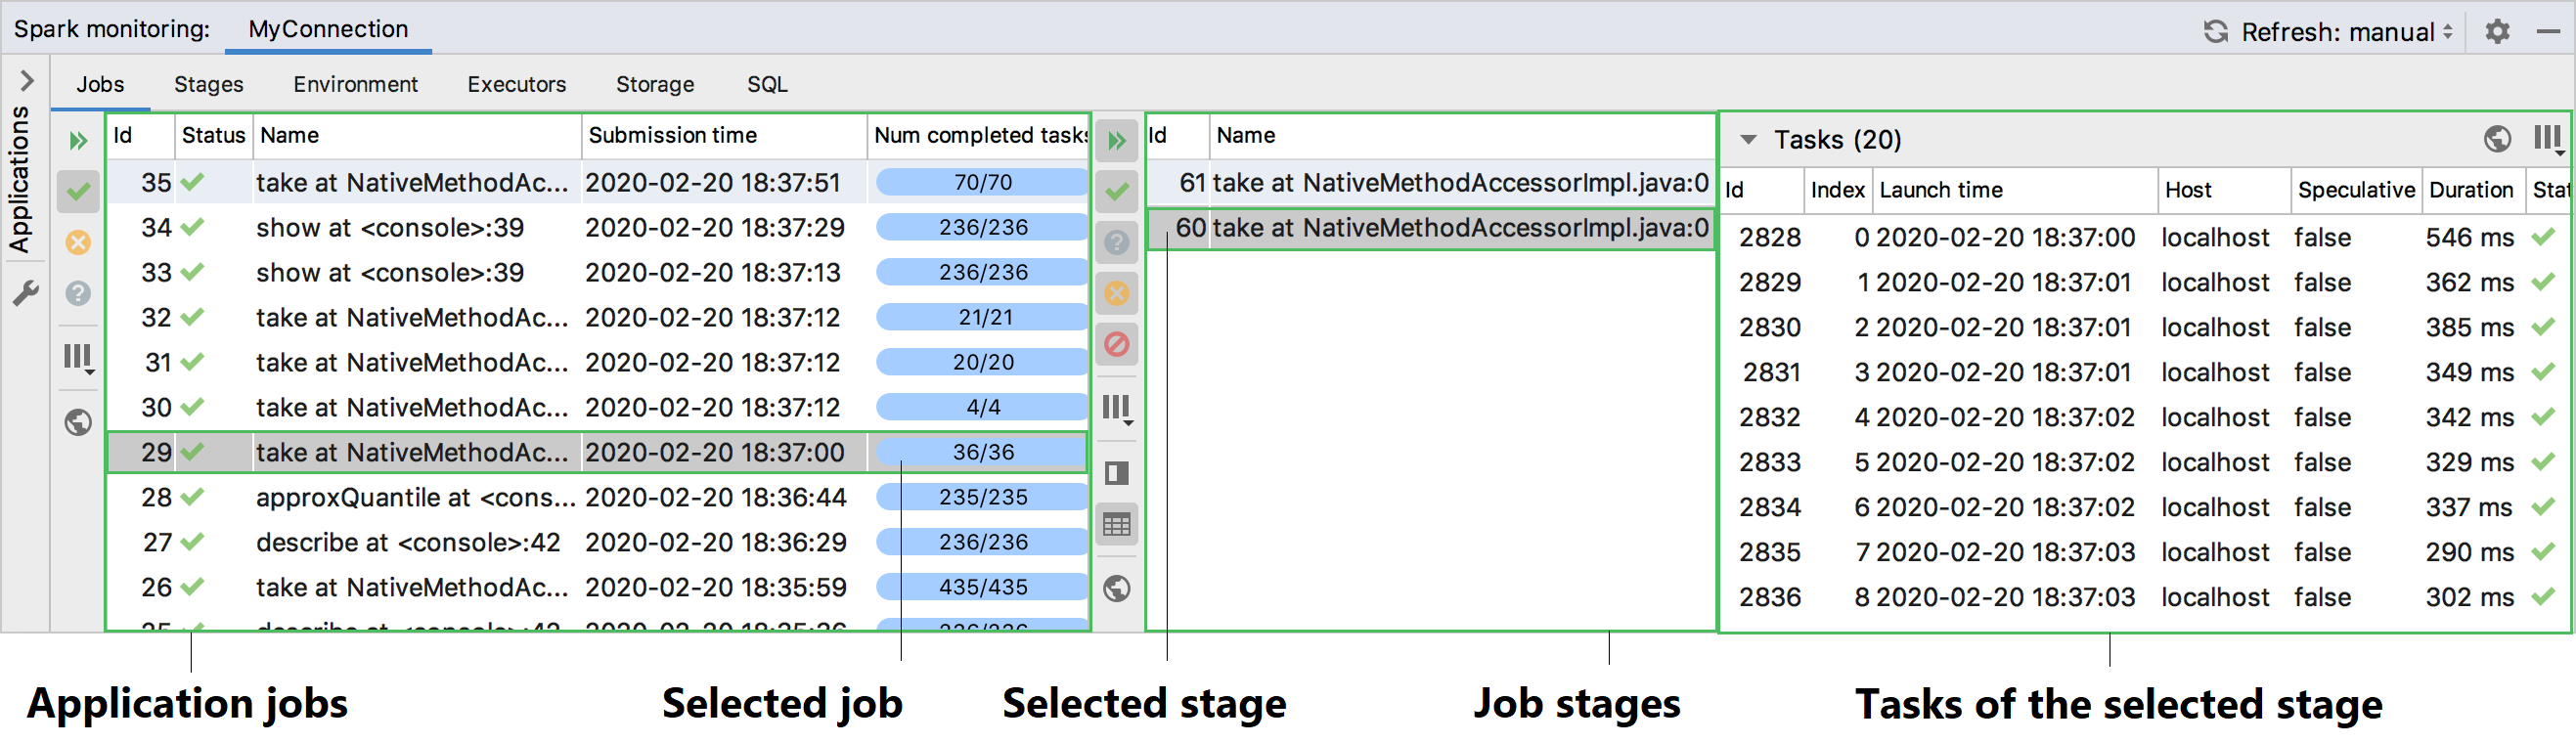Hide the Spark monitoring tool window
The height and width of the screenshot is (743, 2576).
2548,32
